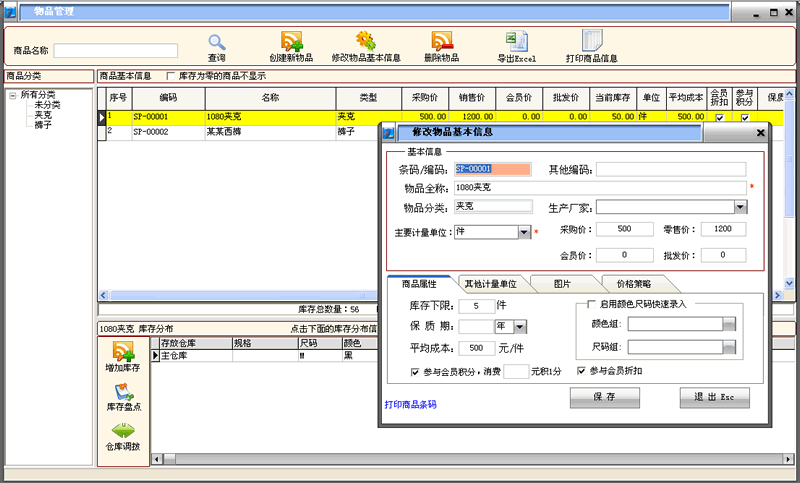Switch to the 图片 tab
This screenshot has height=483, width=800.
(562, 284)
